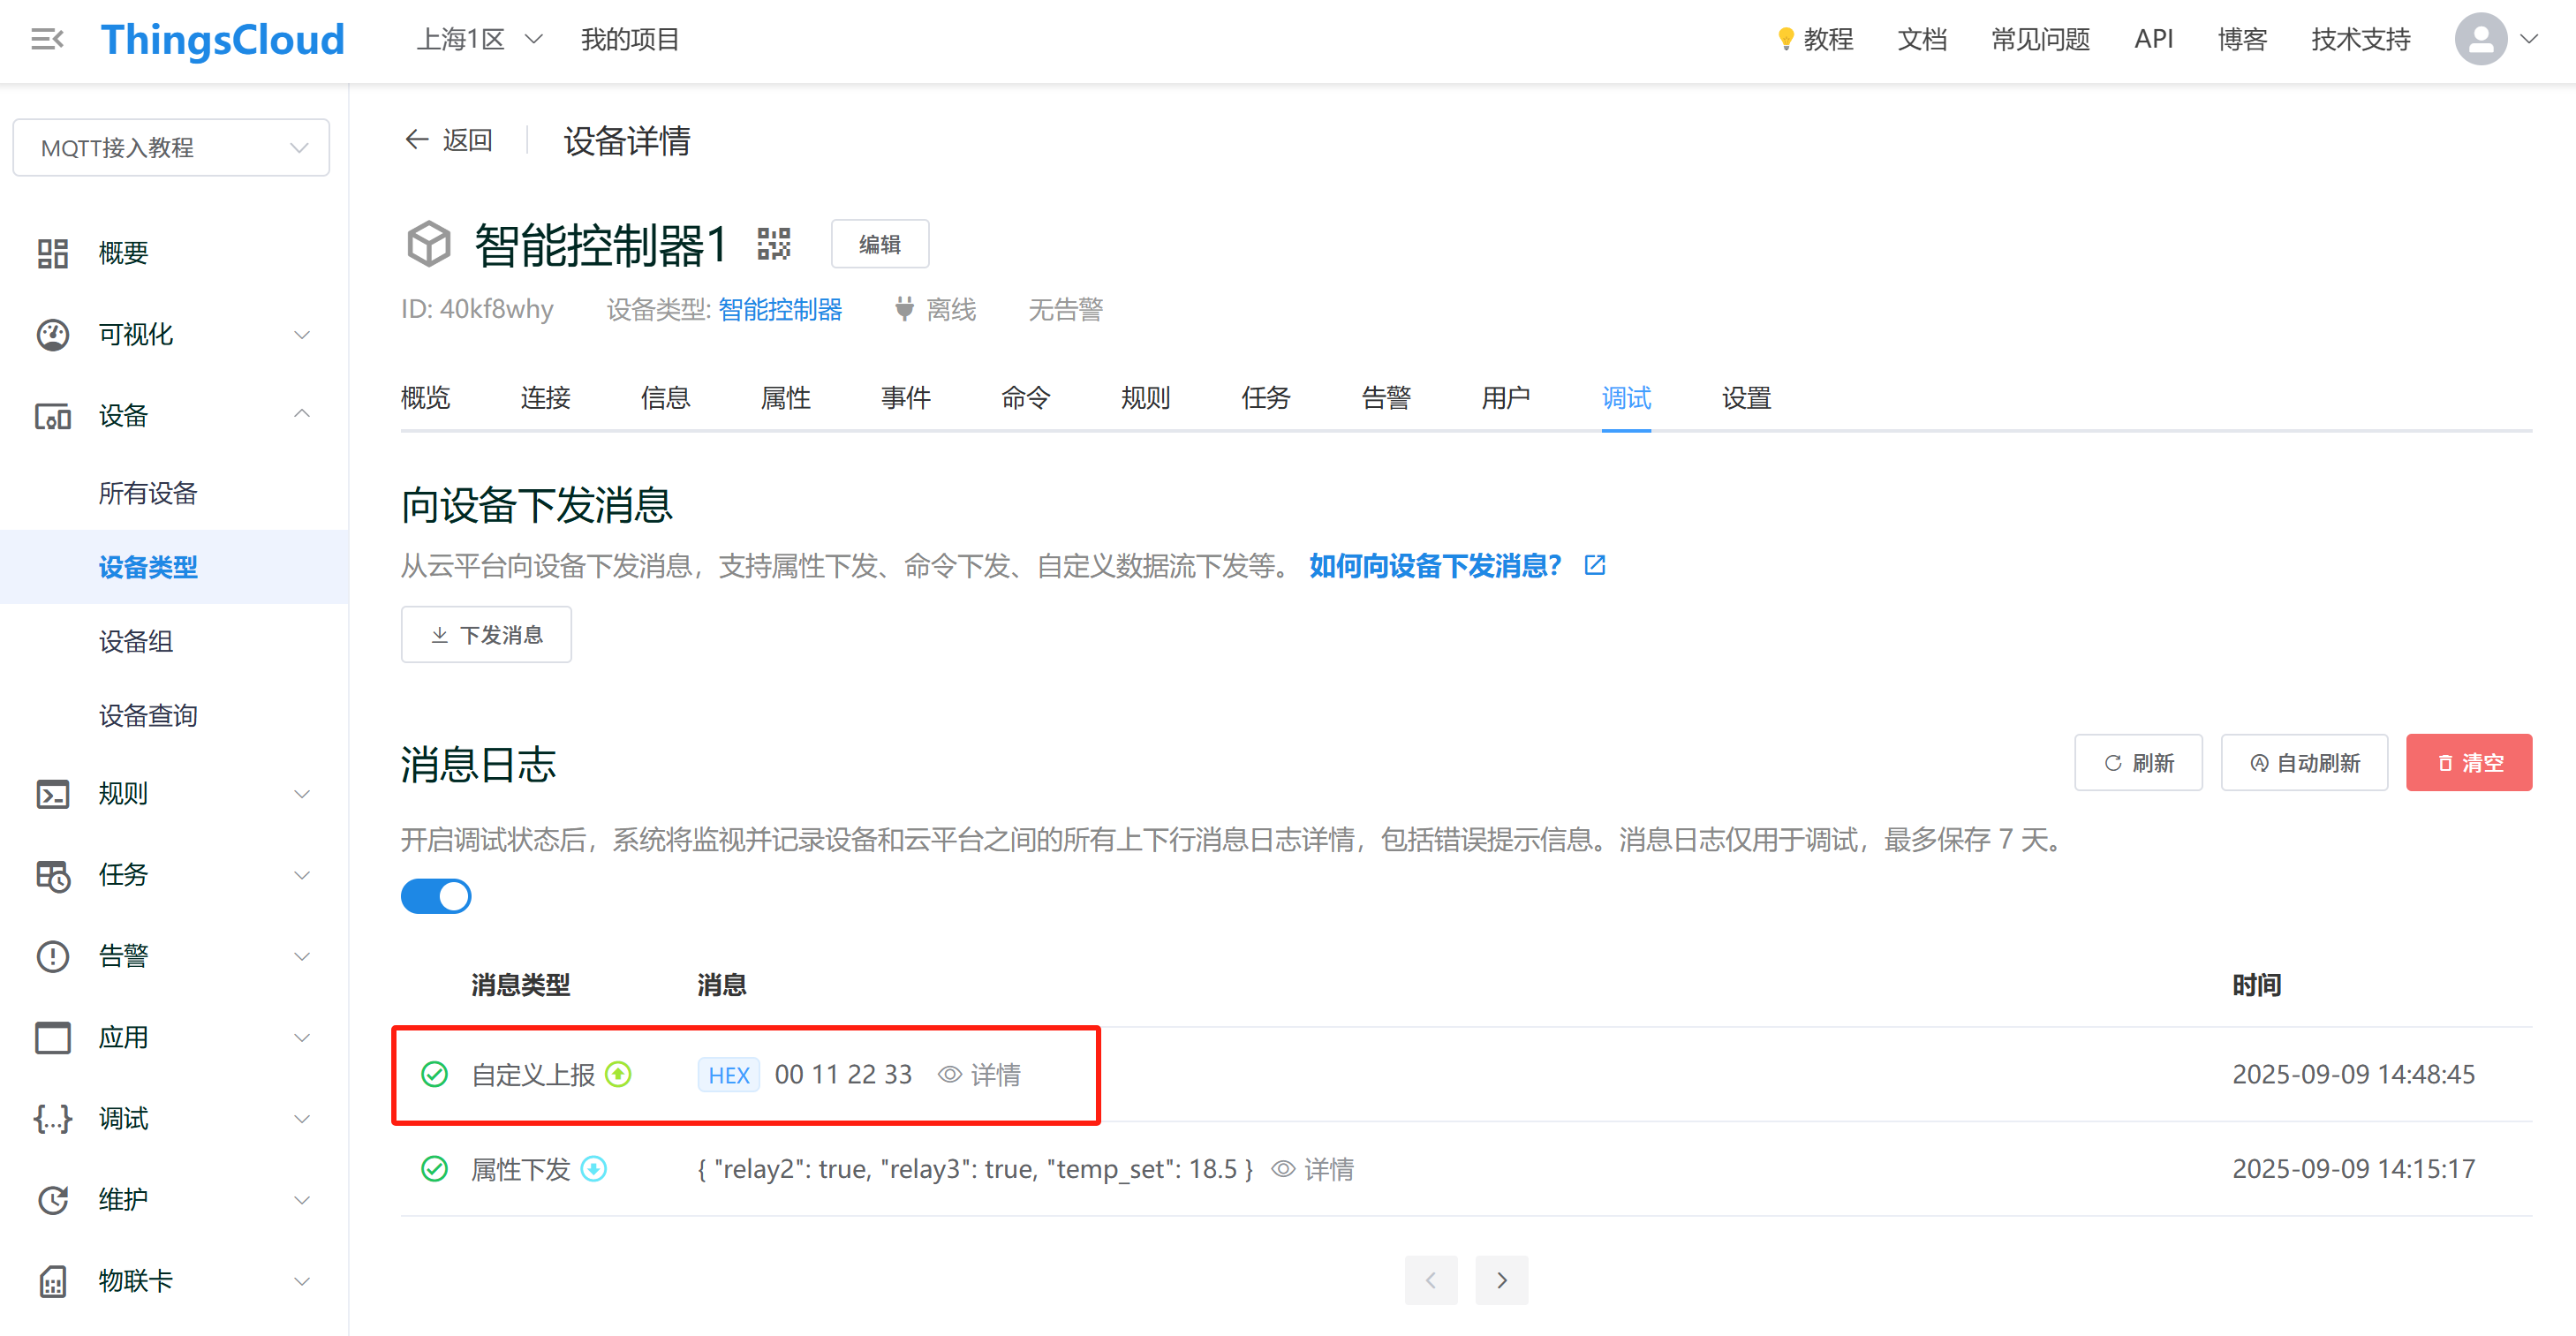View 详情 of the 自定义上报 HEX message

[x=980, y=1075]
